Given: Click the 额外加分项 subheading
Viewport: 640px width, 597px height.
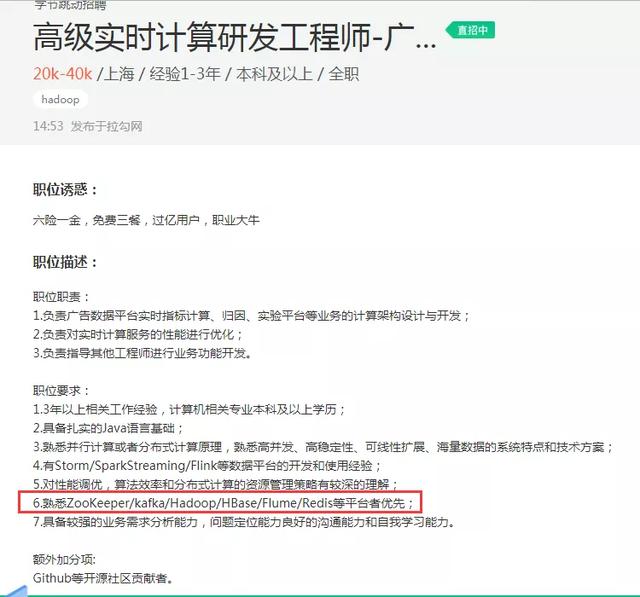Looking at the screenshot, I should coord(64,559).
